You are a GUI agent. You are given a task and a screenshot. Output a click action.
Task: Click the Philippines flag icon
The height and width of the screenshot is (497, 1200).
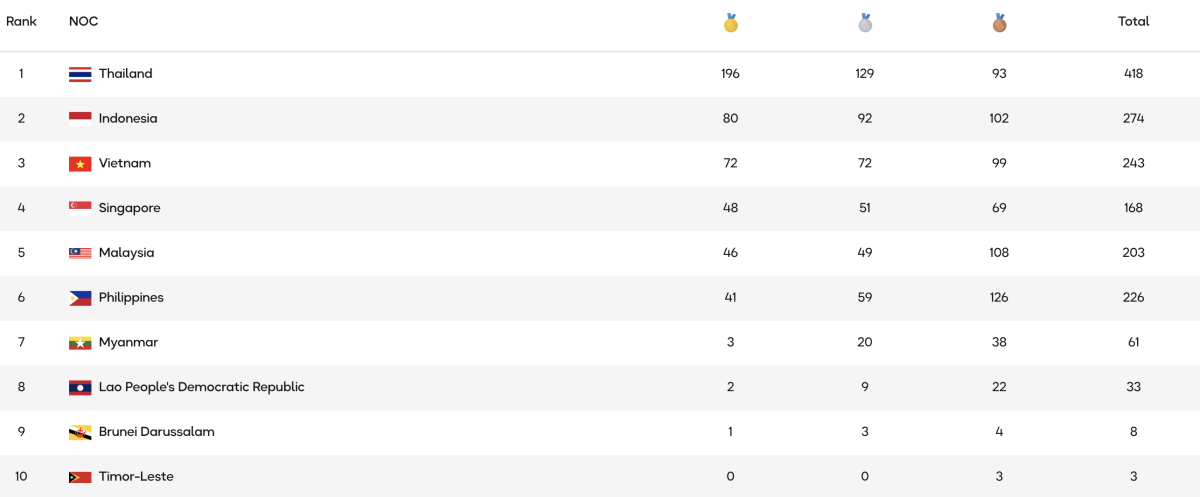(80, 298)
